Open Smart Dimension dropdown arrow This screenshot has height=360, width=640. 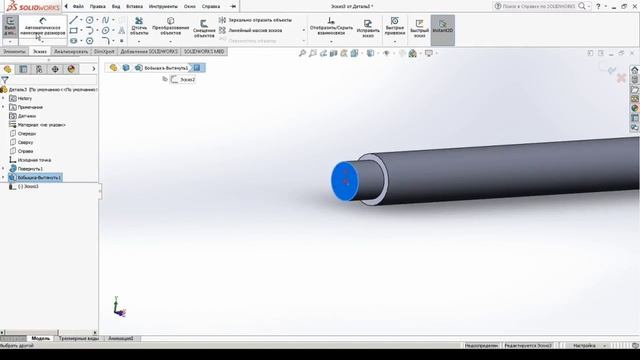tap(43, 42)
